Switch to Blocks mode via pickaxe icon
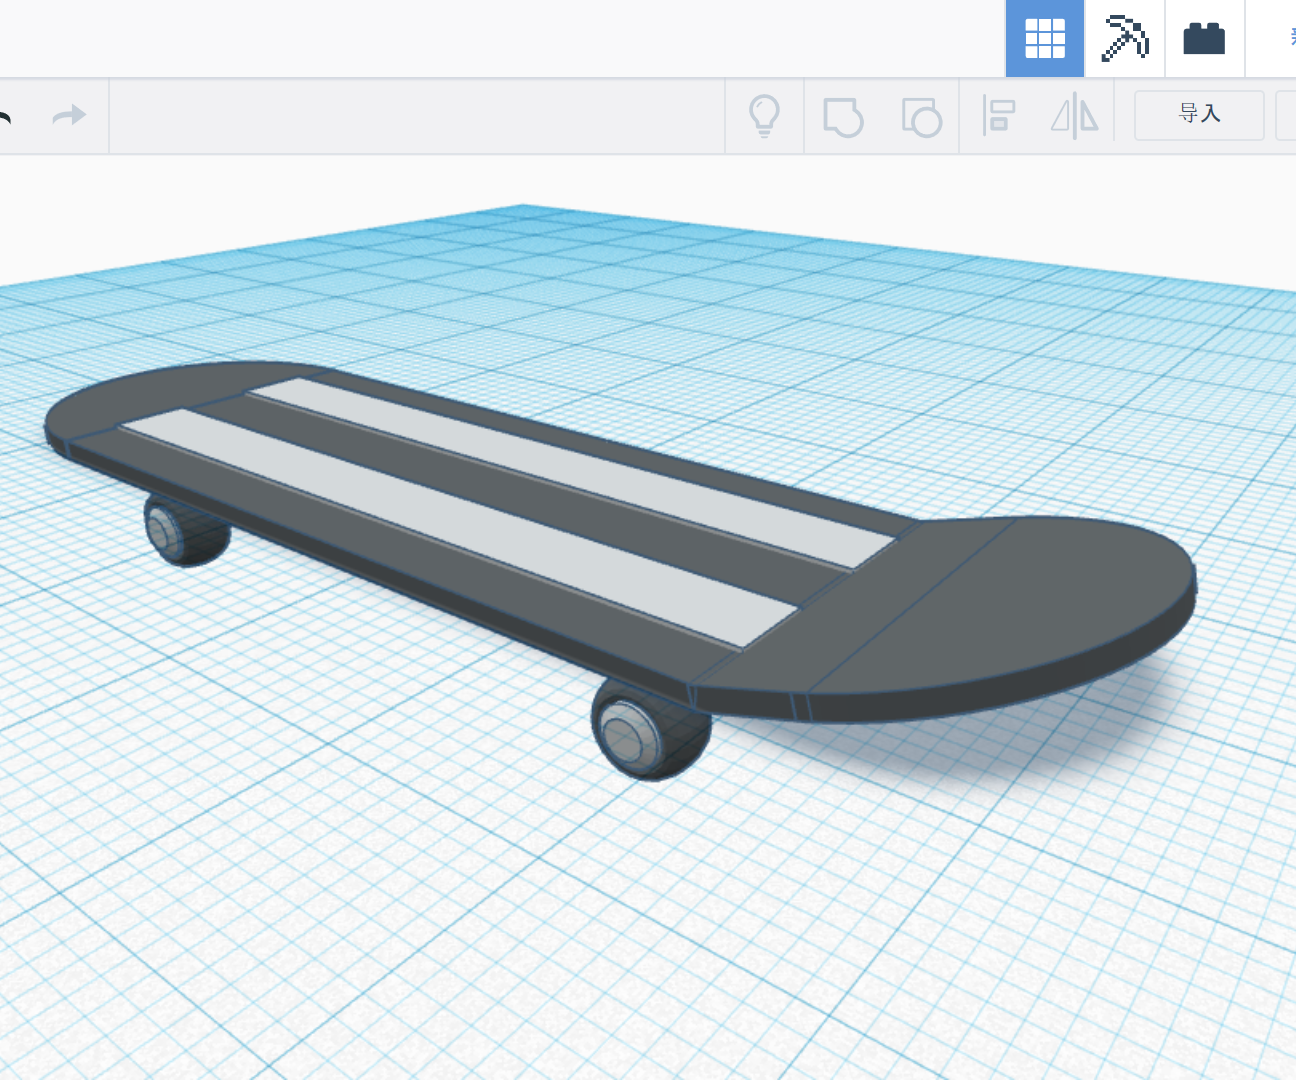 click(x=1124, y=38)
